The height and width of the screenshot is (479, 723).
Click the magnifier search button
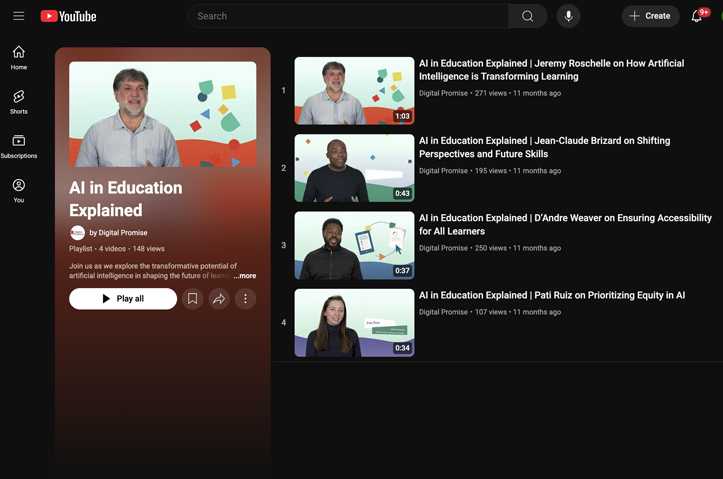pyautogui.click(x=527, y=16)
